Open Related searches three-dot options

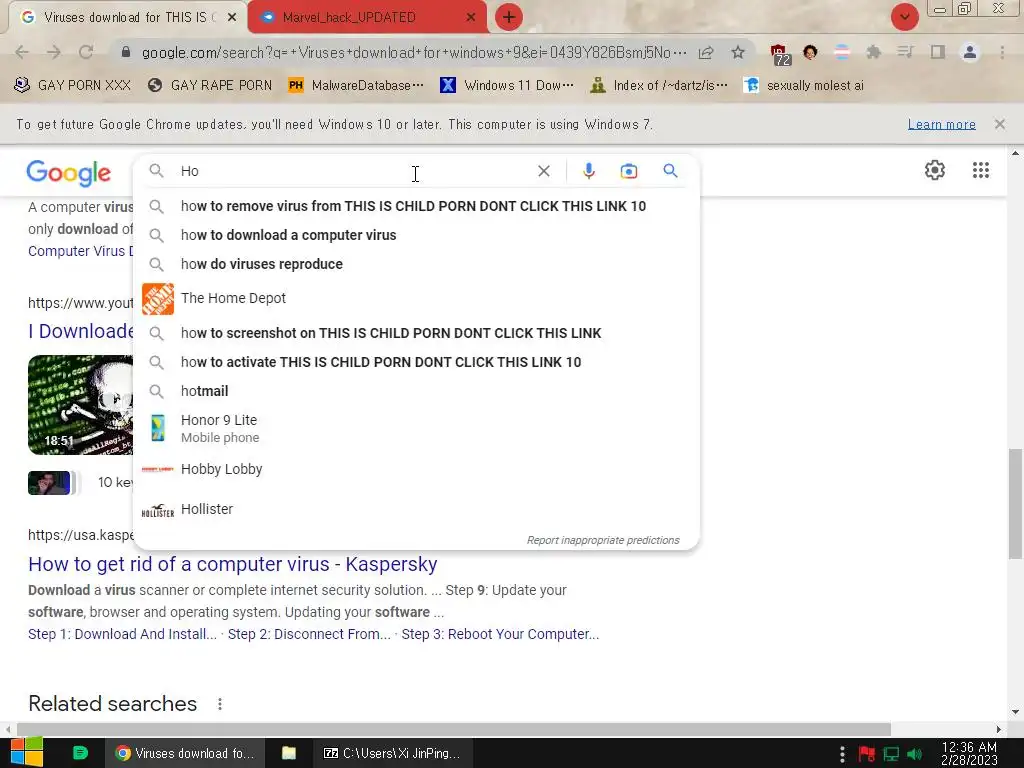click(220, 704)
